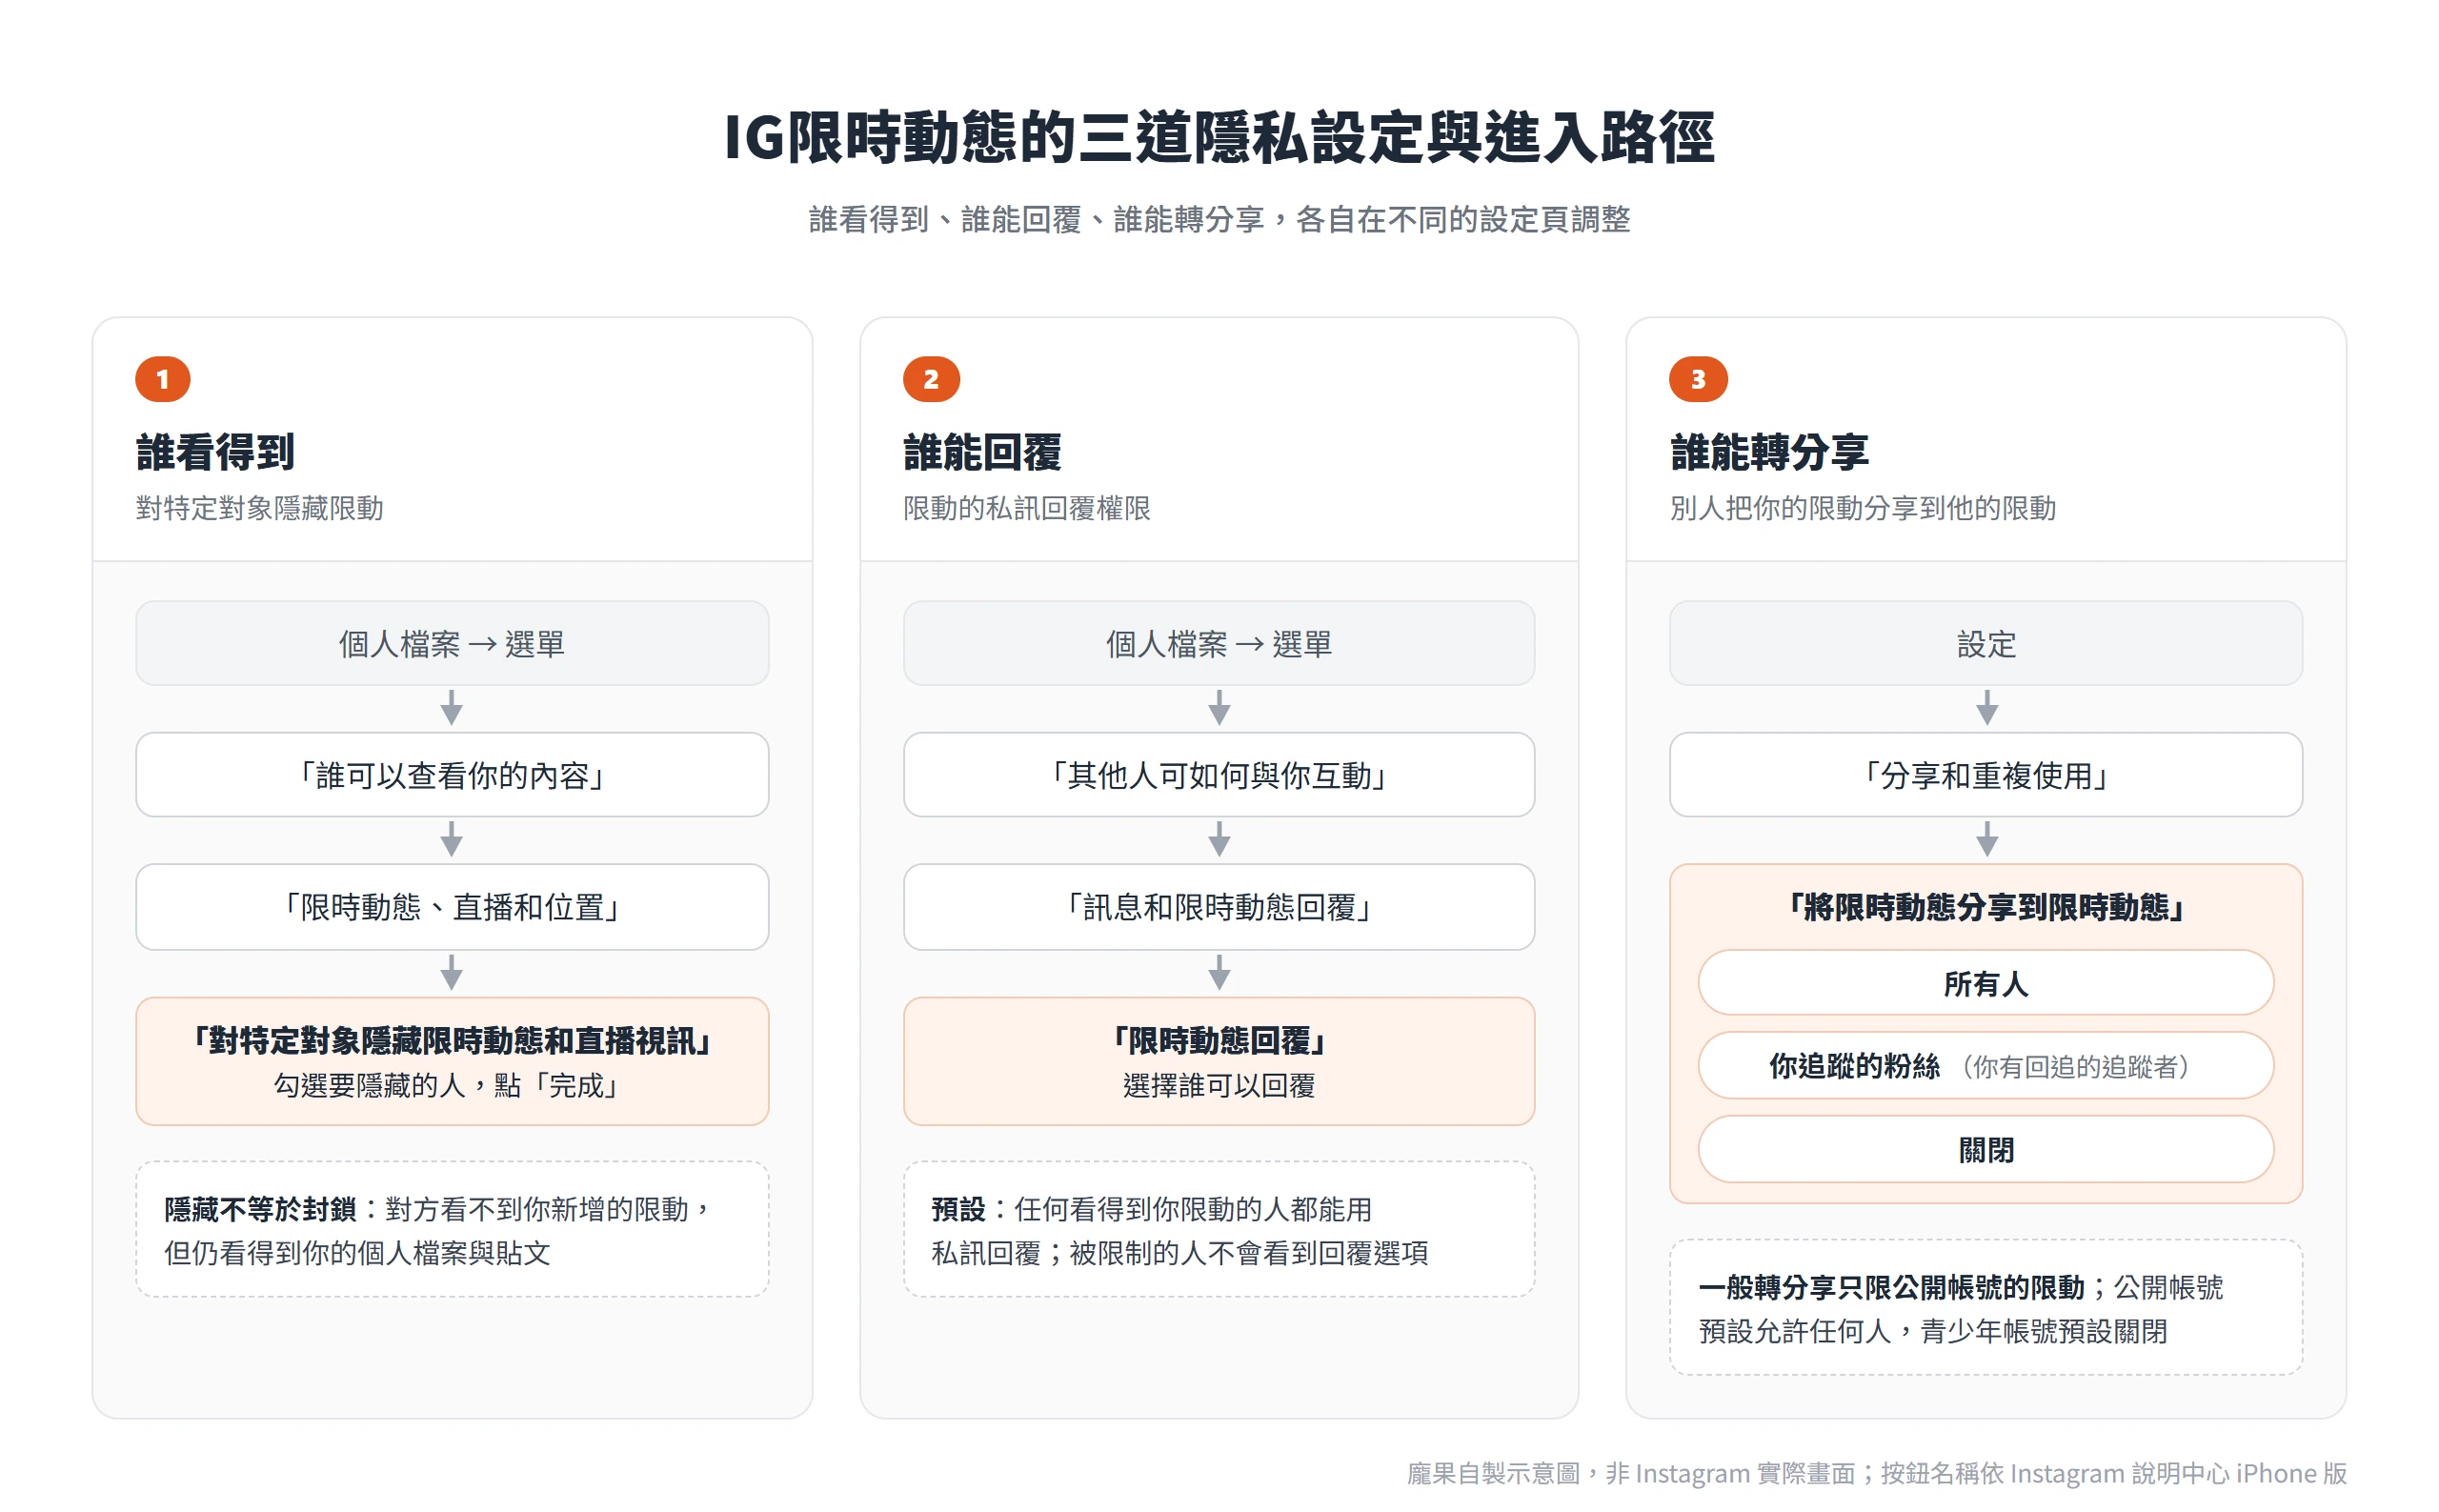Click the heading "誰看得到"
This screenshot has height=1512, width=2439.
point(215,452)
